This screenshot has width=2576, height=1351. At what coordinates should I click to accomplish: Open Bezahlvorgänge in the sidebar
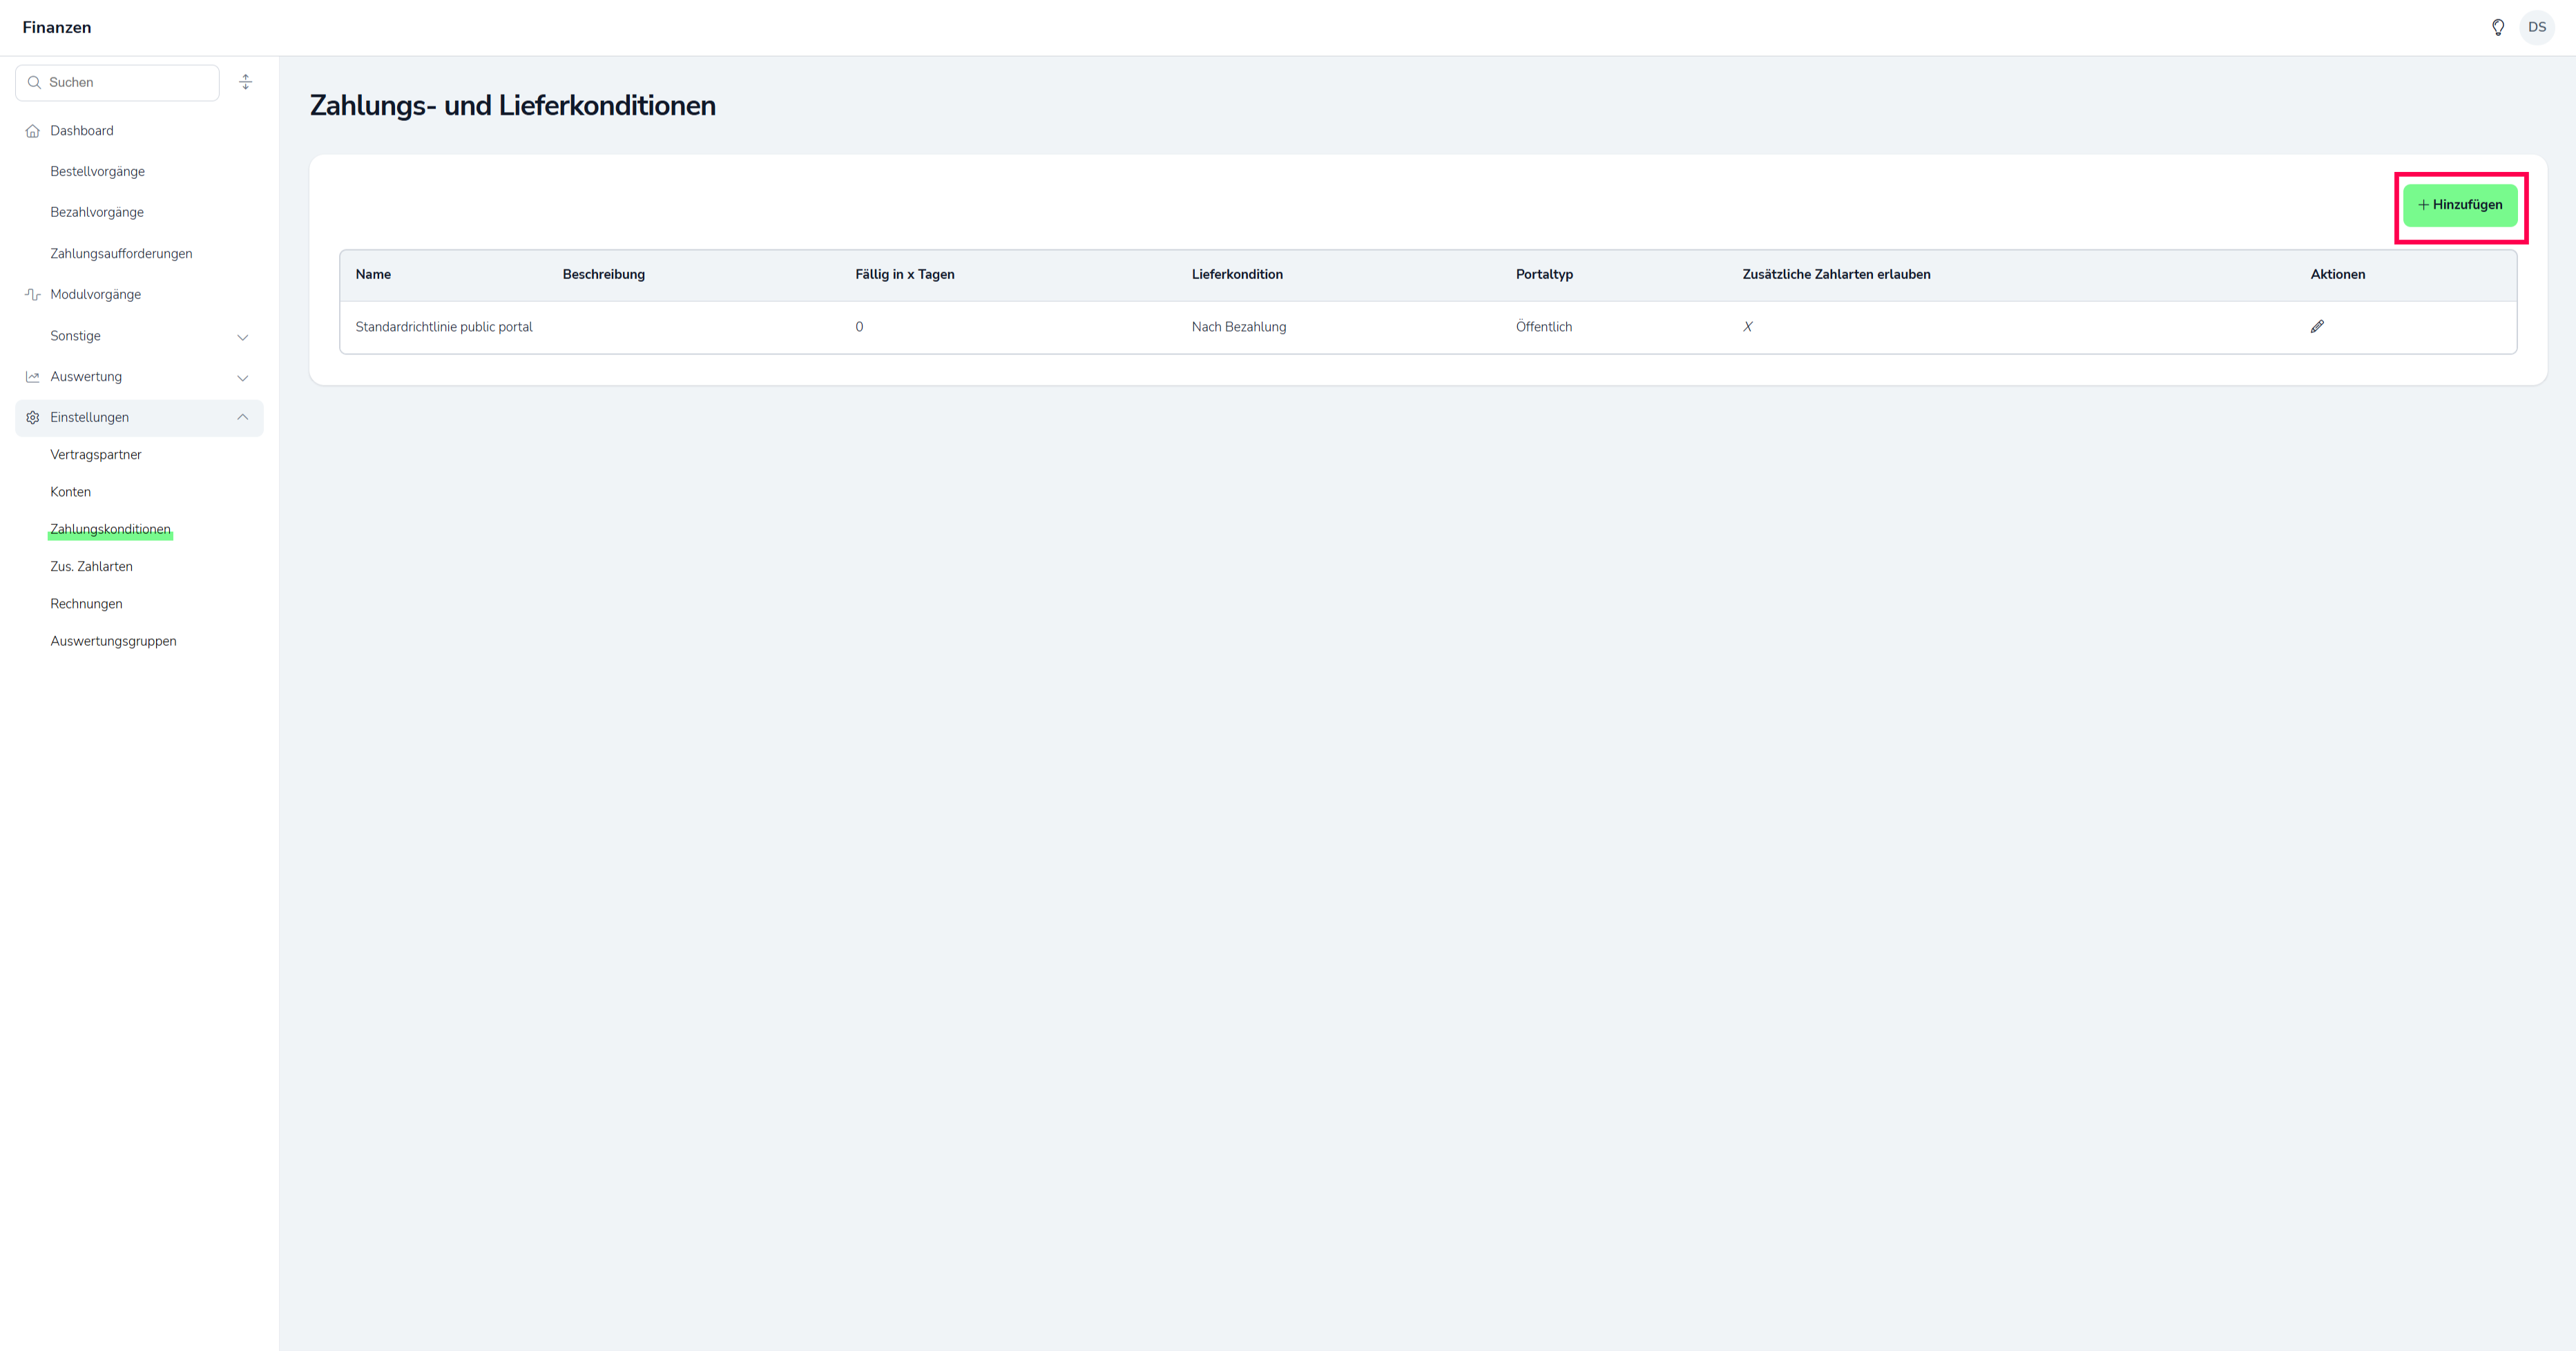[x=97, y=212]
